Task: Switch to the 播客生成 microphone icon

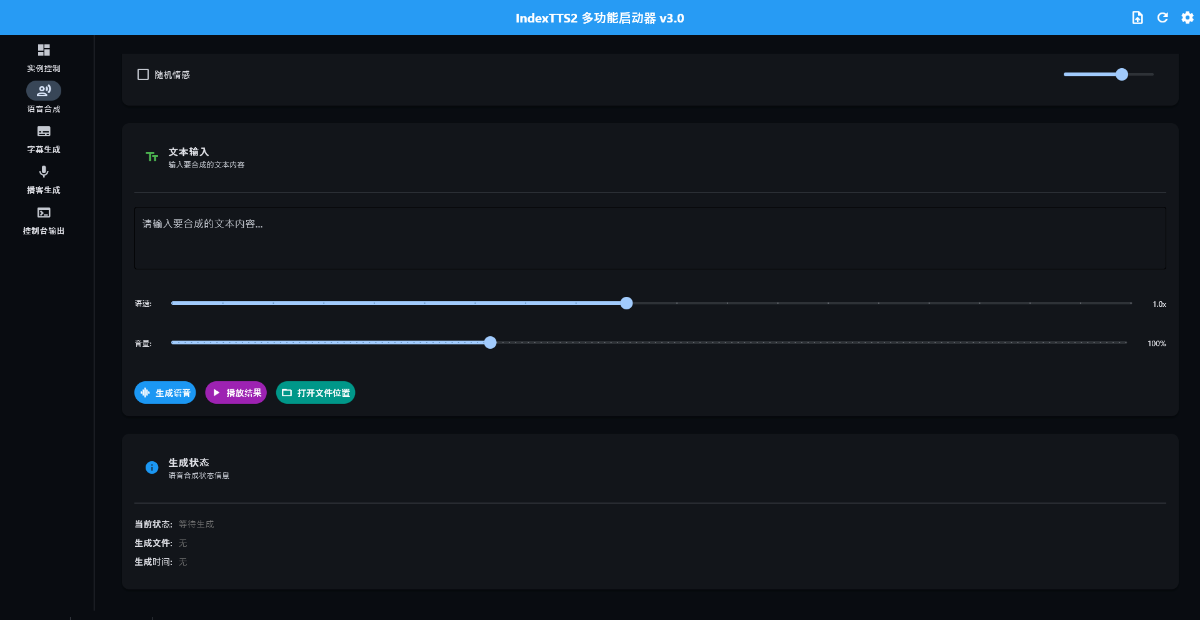Action: (43, 172)
